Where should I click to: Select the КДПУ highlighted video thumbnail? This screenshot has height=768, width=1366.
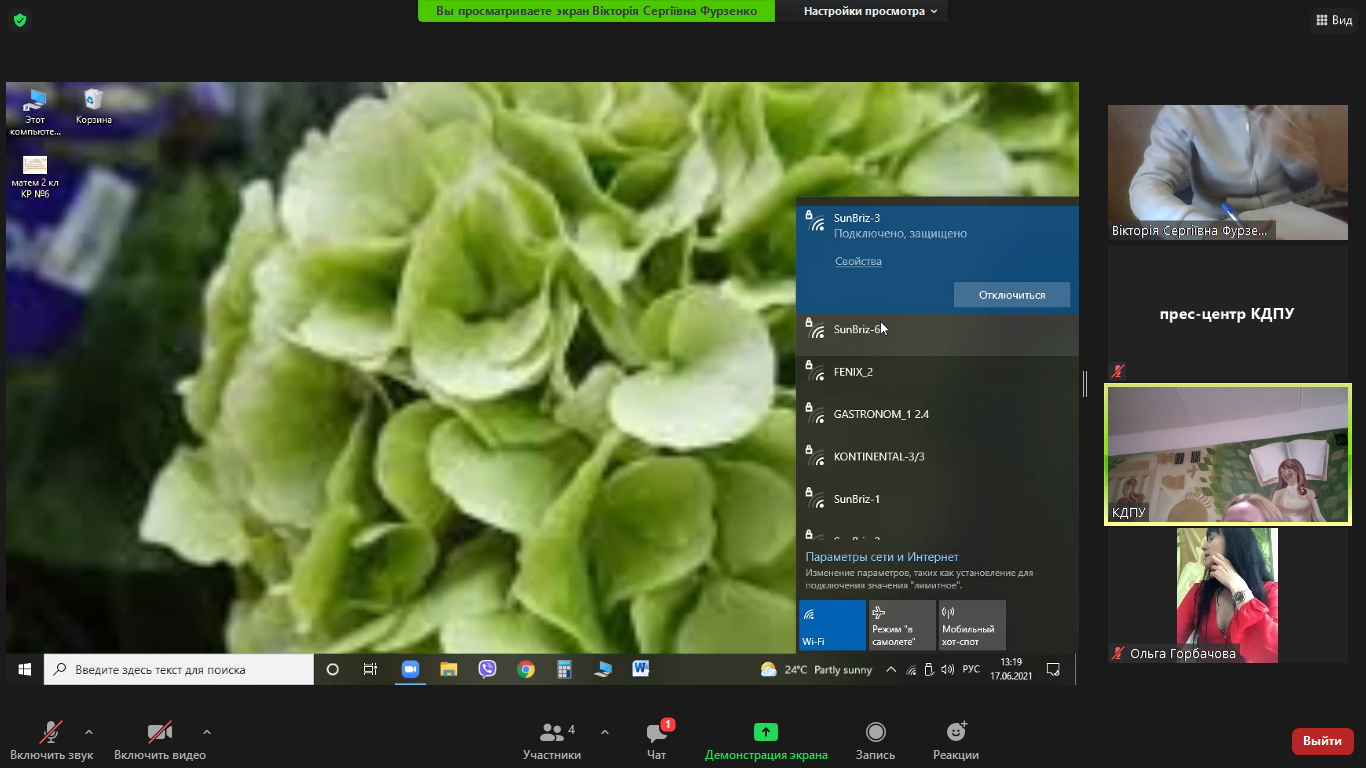[x=1228, y=454]
